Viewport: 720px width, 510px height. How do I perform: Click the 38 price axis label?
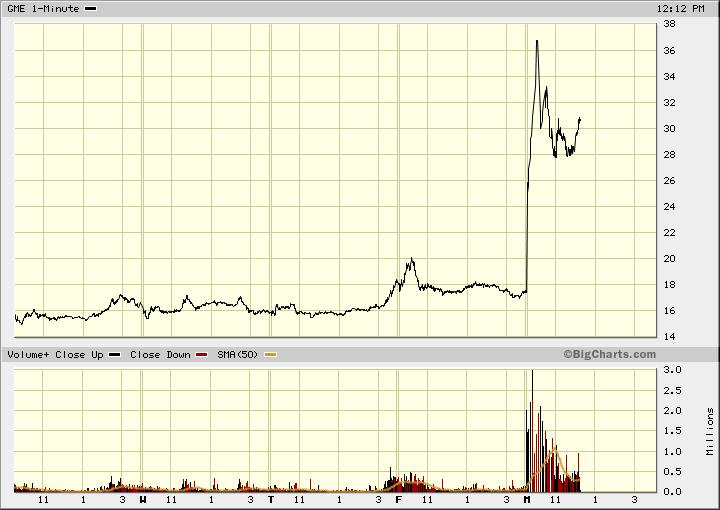pyautogui.click(x=669, y=24)
